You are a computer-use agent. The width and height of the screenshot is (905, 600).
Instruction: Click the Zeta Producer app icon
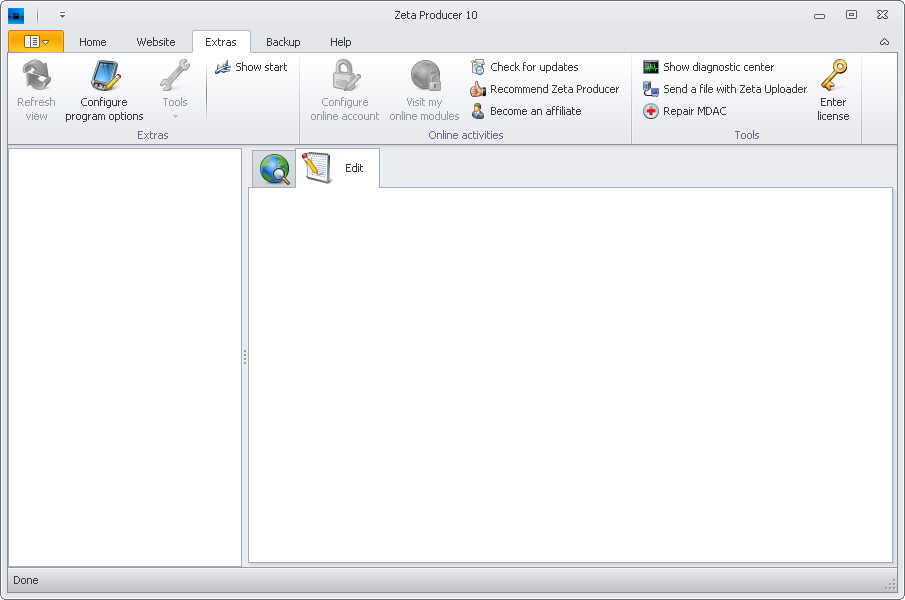(16, 15)
